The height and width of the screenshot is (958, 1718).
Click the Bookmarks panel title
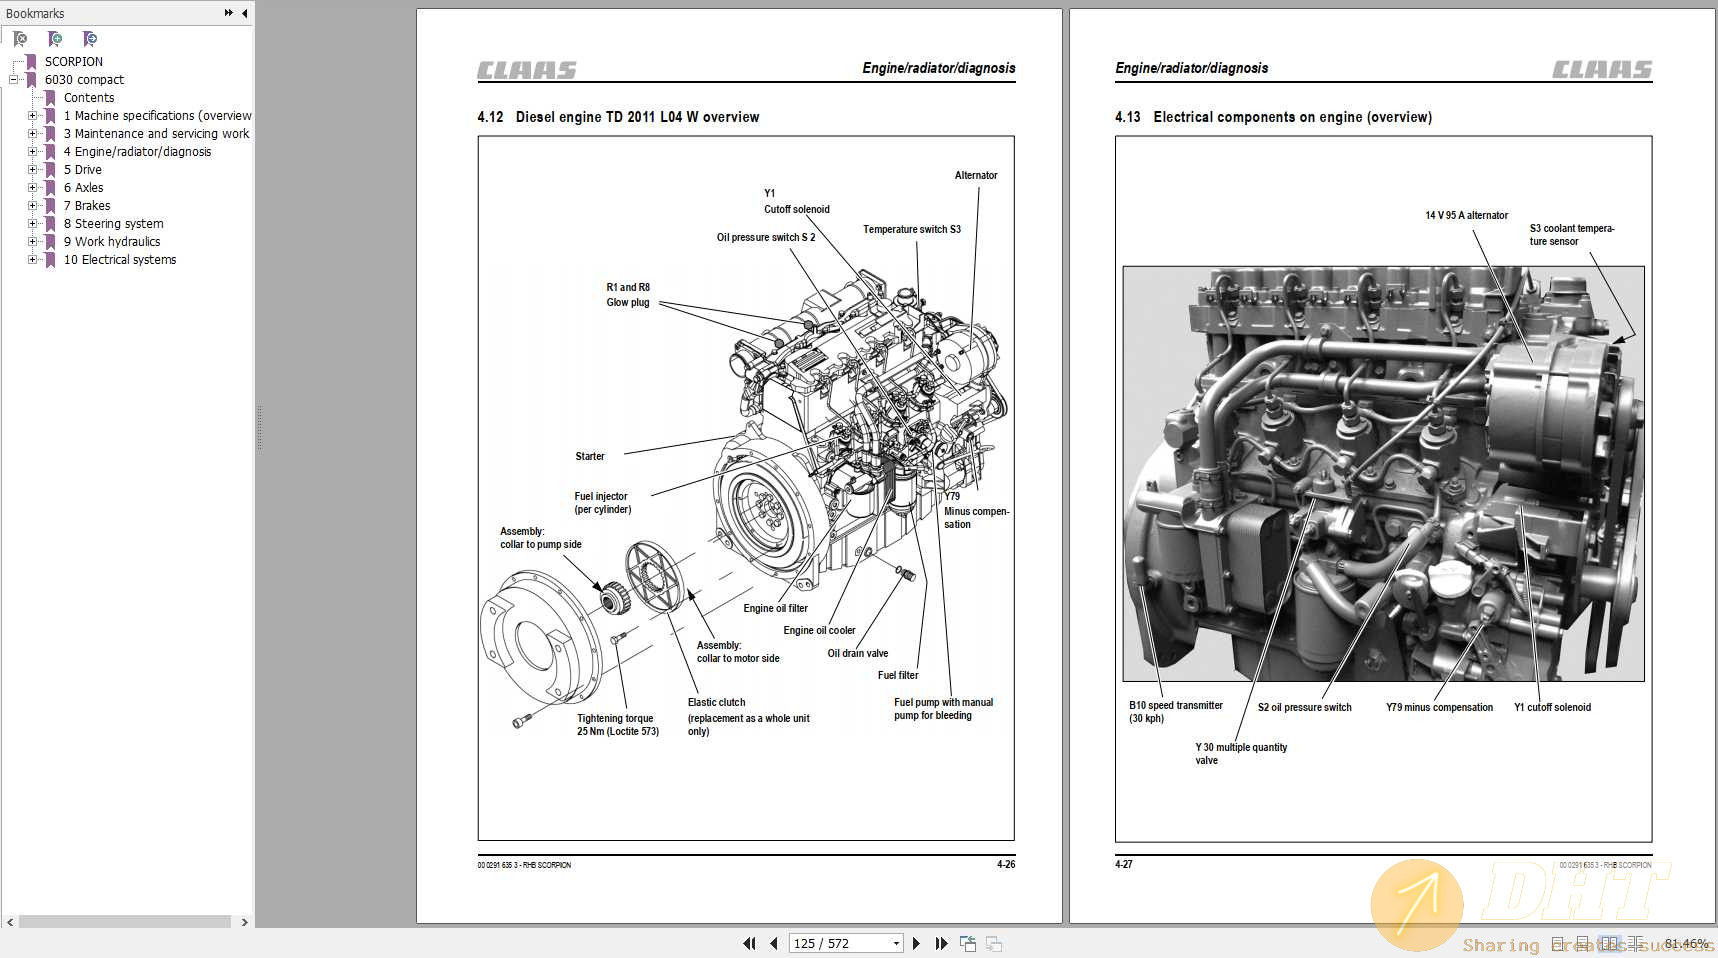[x=35, y=13]
